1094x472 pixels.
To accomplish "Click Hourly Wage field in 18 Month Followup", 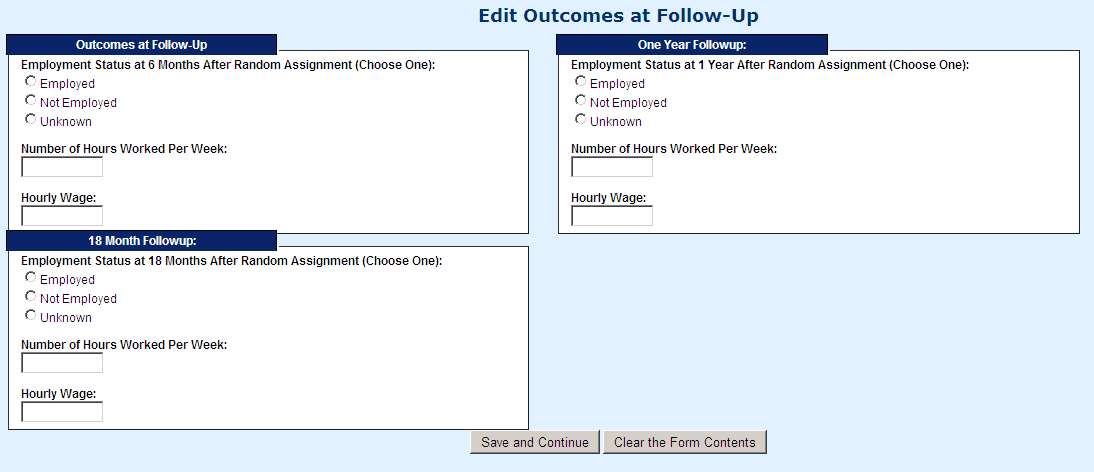I will (62, 412).
